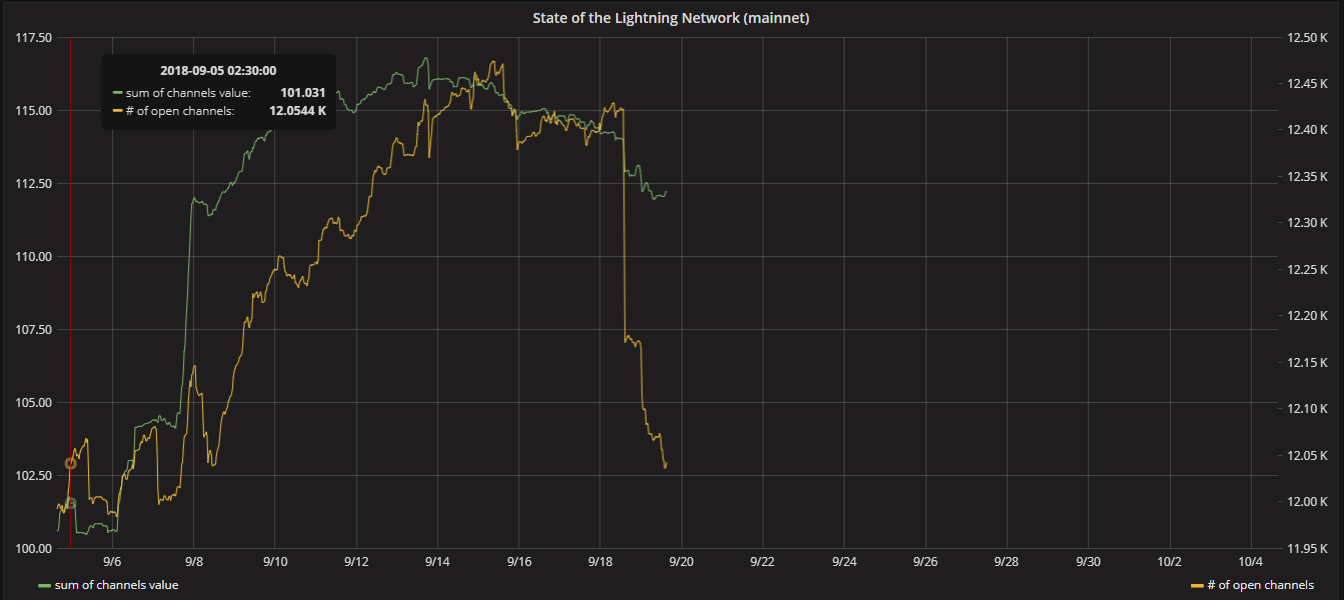Click the right axis value '12.30 K'
Image resolution: width=1344 pixels, height=600 pixels.
(x=1307, y=223)
